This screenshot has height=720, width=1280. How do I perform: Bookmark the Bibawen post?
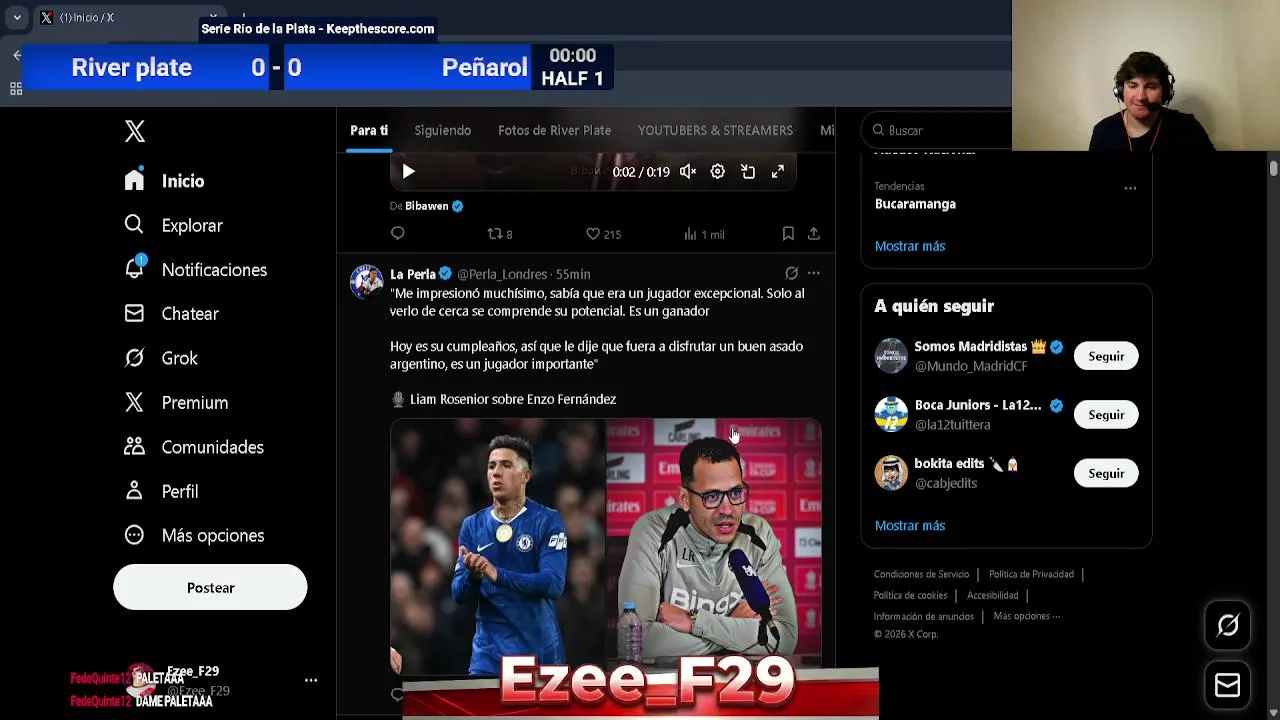pyautogui.click(x=788, y=234)
